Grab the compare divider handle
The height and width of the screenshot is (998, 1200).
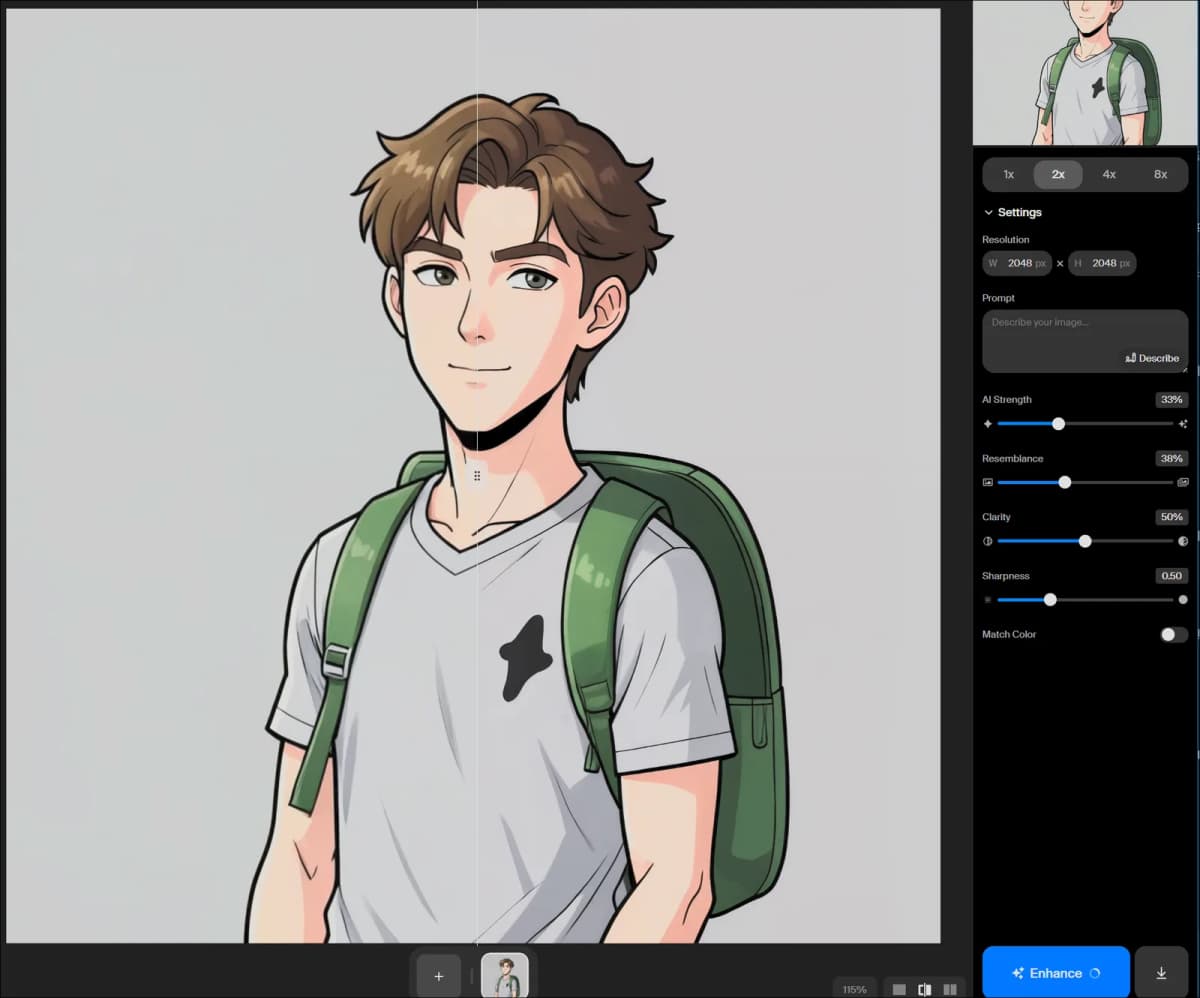(x=478, y=476)
